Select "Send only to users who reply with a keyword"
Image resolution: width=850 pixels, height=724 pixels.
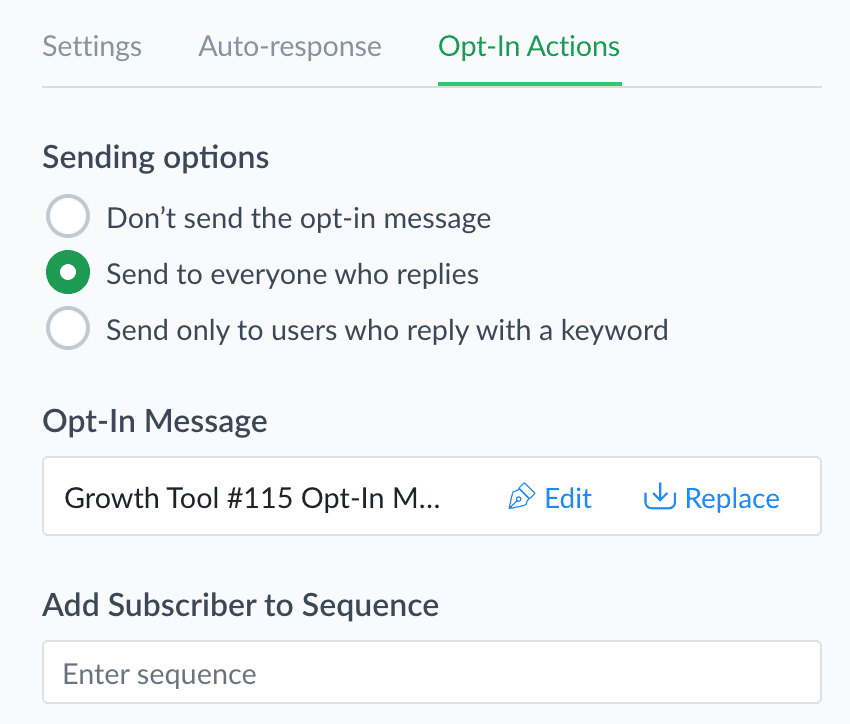68,328
